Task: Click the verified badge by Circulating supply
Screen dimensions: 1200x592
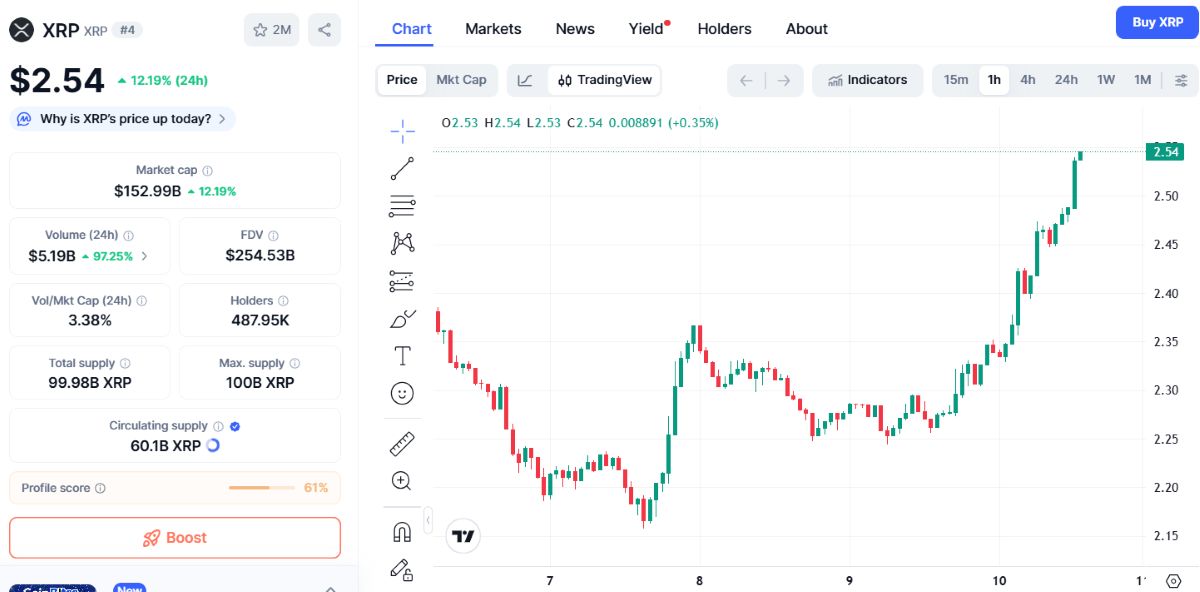Action: (x=235, y=426)
